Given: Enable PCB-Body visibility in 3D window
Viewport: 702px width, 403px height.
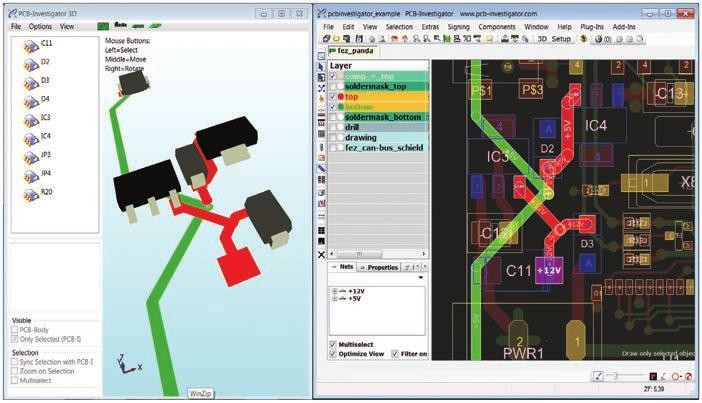Looking at the screenshot, I should click(x=15, y=330).
